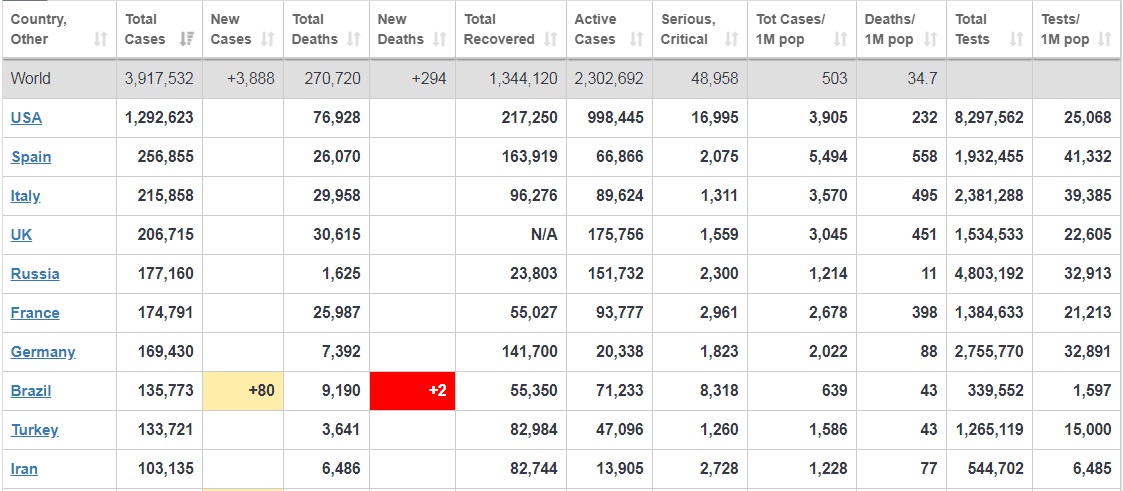Sort by Tests/1M pop arrow icon

(x=1104, y=40)
